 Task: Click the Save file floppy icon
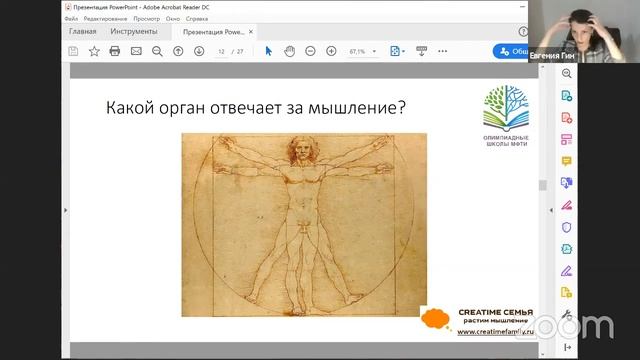(73, 51)
